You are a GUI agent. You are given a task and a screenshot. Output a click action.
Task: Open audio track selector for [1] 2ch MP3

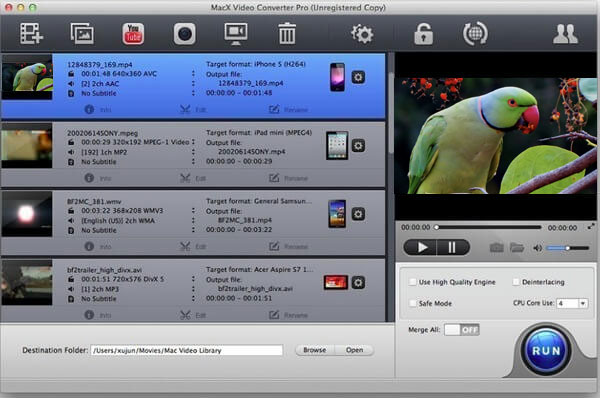click(x=193, y=289)
